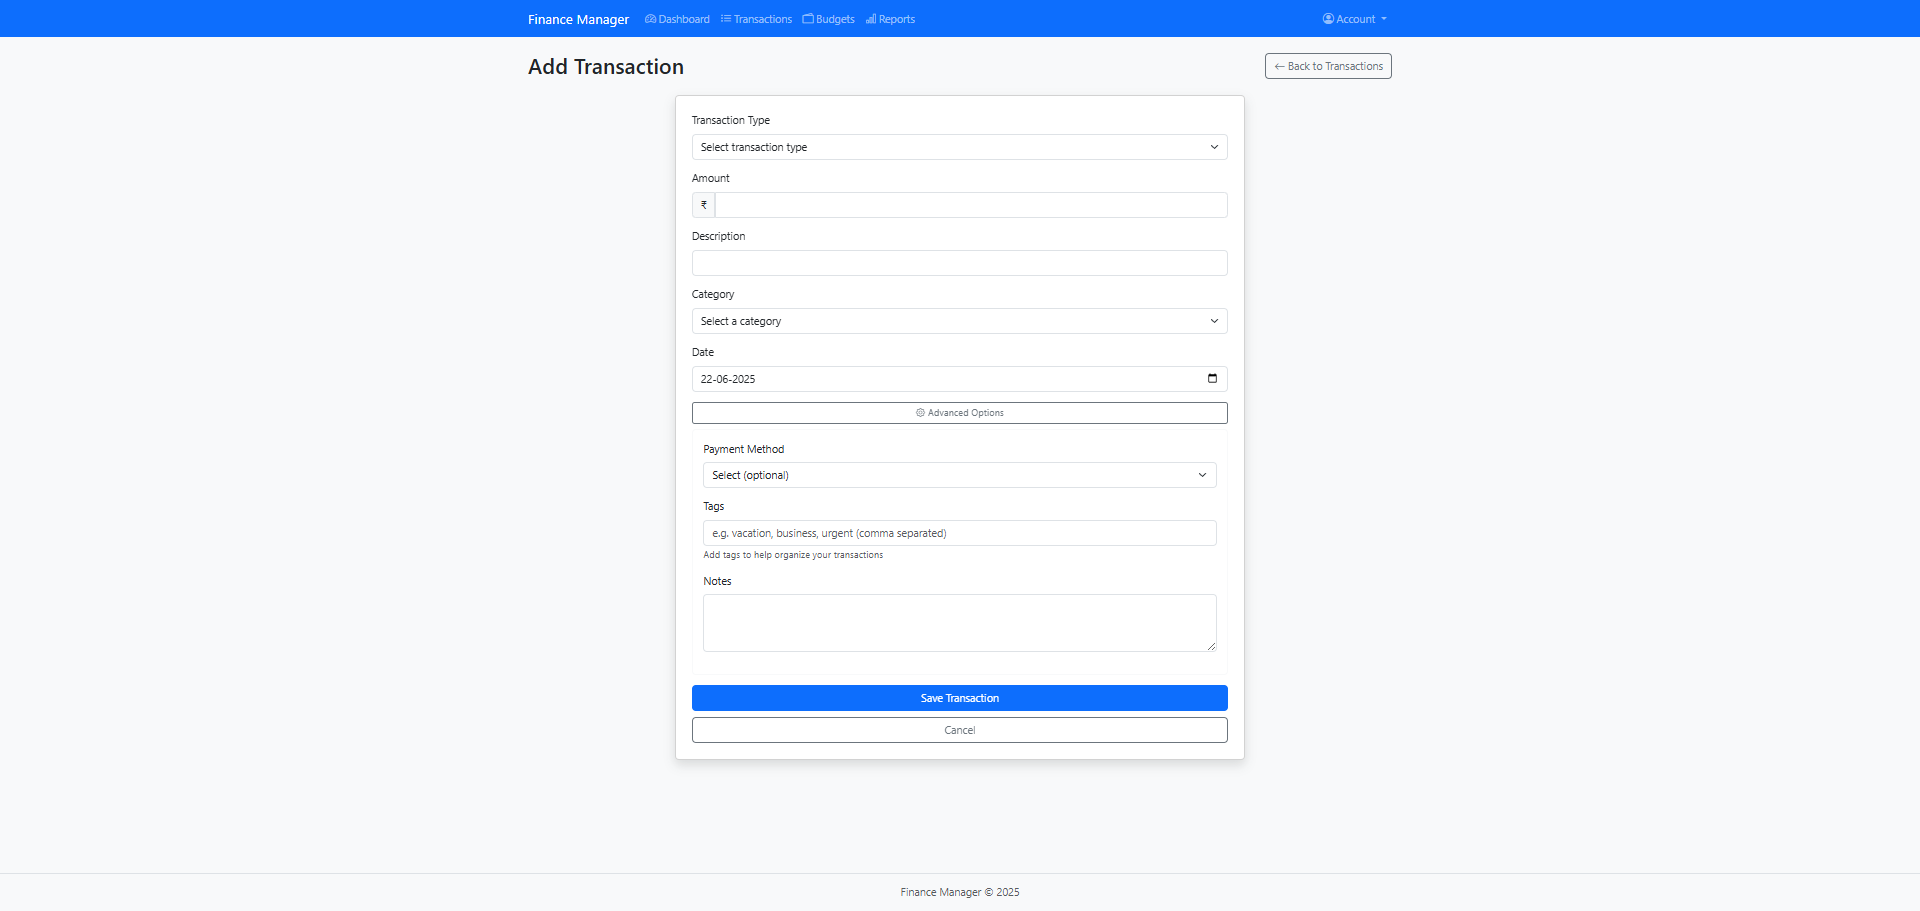Image resolution: width=1920 pixels, height=911 pixels.
Task: Click the rupee currency symbol
Action: coord(704,205)
